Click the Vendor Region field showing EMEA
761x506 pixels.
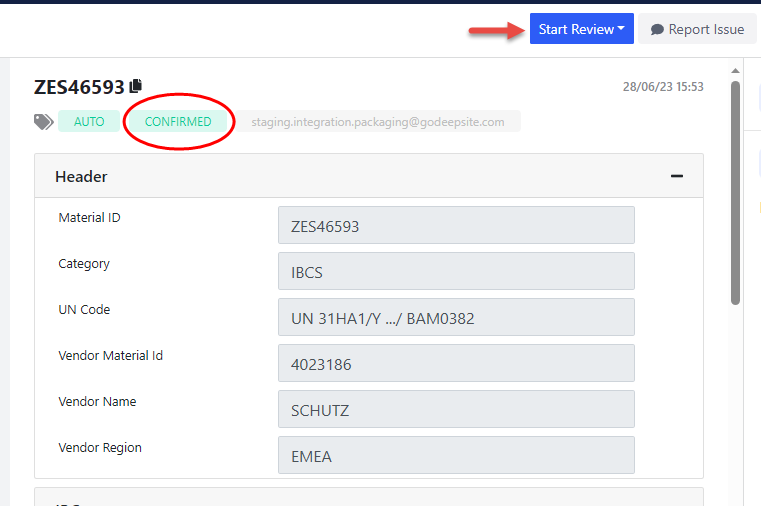[x=456, y=455]
